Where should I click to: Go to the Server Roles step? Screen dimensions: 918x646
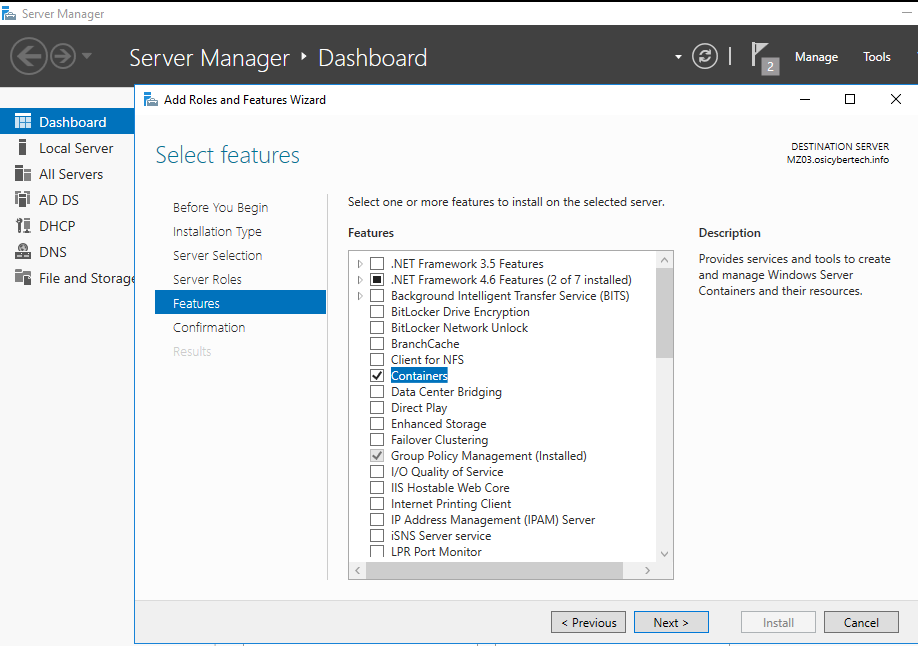coord(207,279)
